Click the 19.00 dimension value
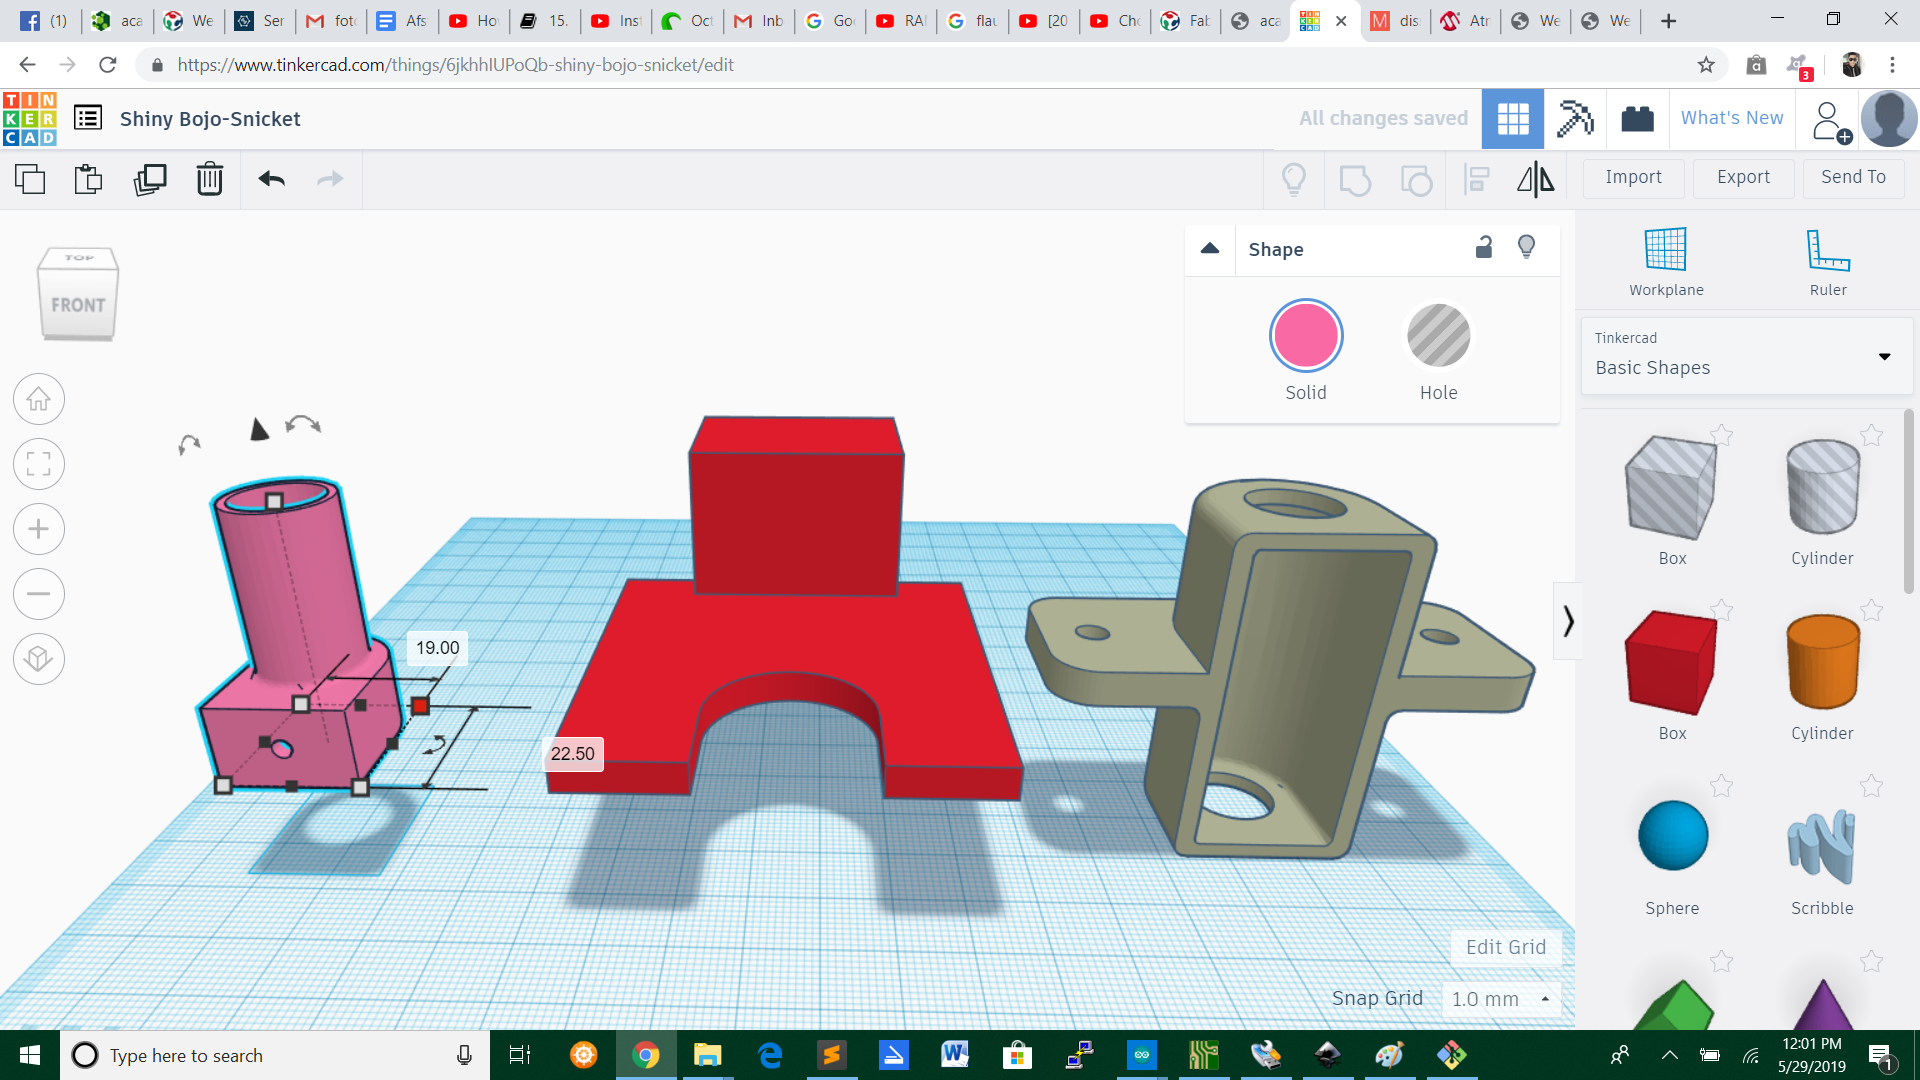This screenshot has width=1920, height=1080. tap(438, 648)
